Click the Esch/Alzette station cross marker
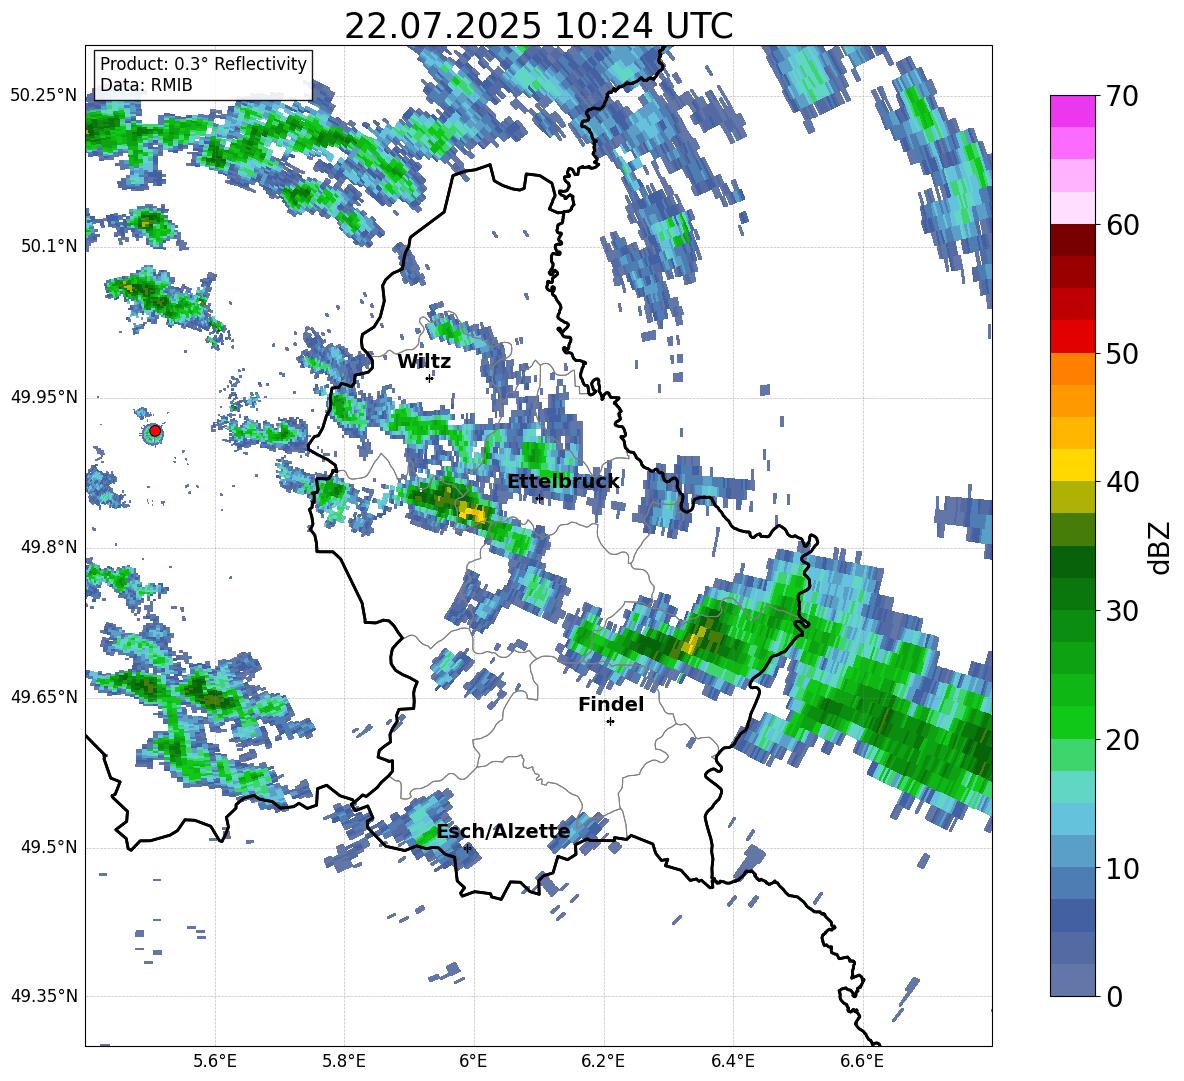The height and width of the screenshot is (1081, 1184). pyautogui.click(x=467, y=848)
